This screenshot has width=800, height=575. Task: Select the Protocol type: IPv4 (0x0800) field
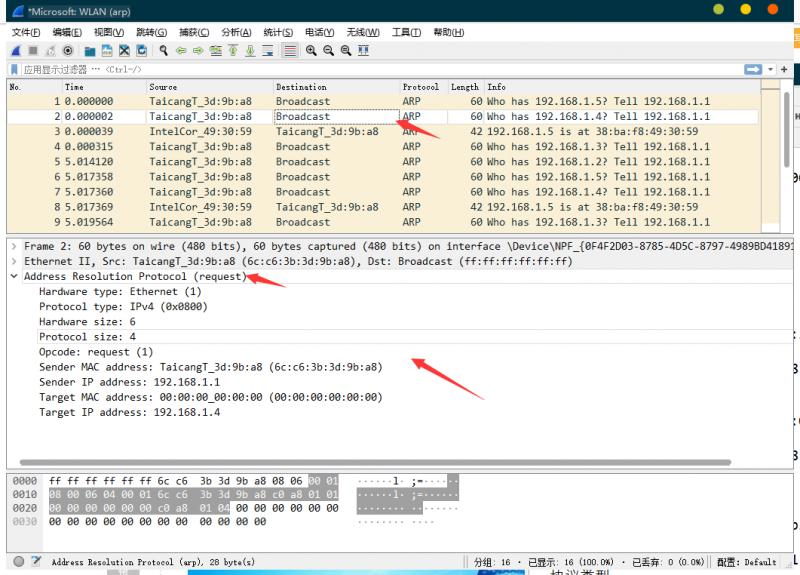coord(123,307)
